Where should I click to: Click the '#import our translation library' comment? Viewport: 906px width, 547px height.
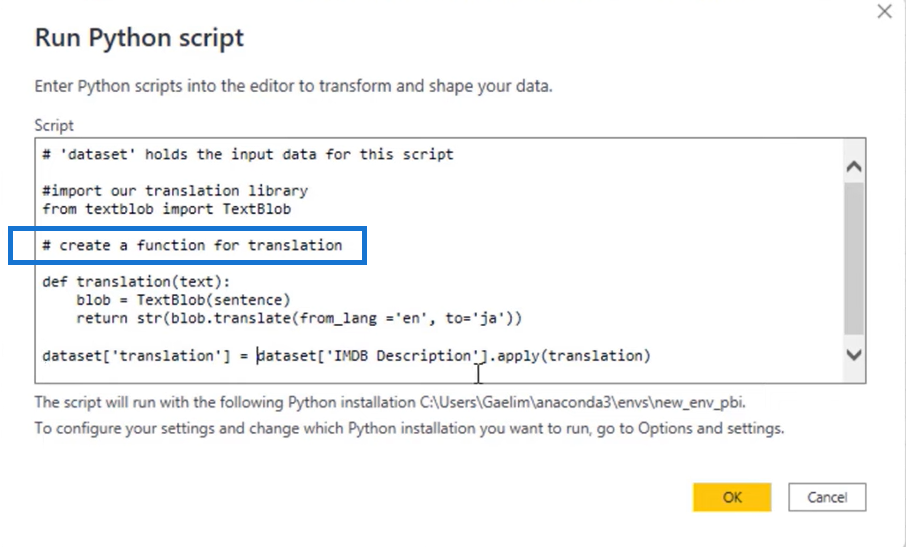tap(175, 191)
